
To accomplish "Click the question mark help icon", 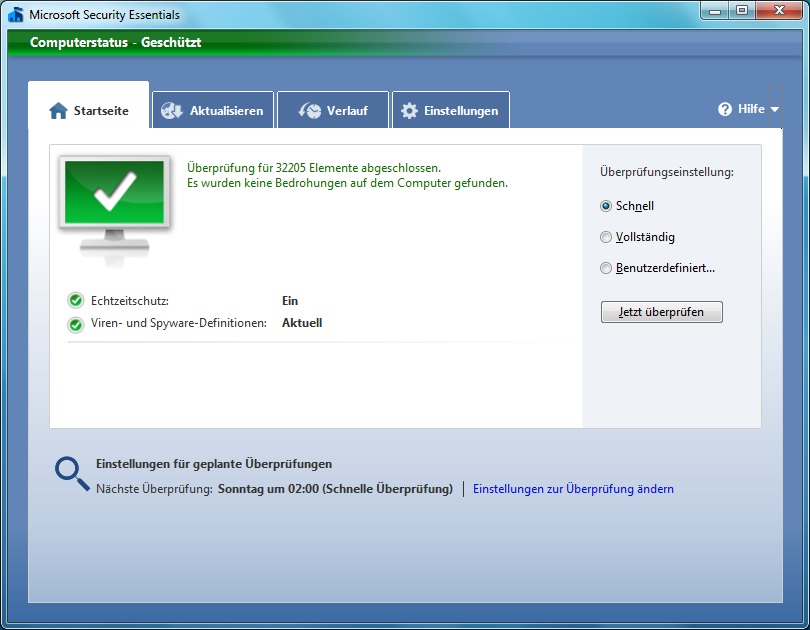I will click(725, 109).
